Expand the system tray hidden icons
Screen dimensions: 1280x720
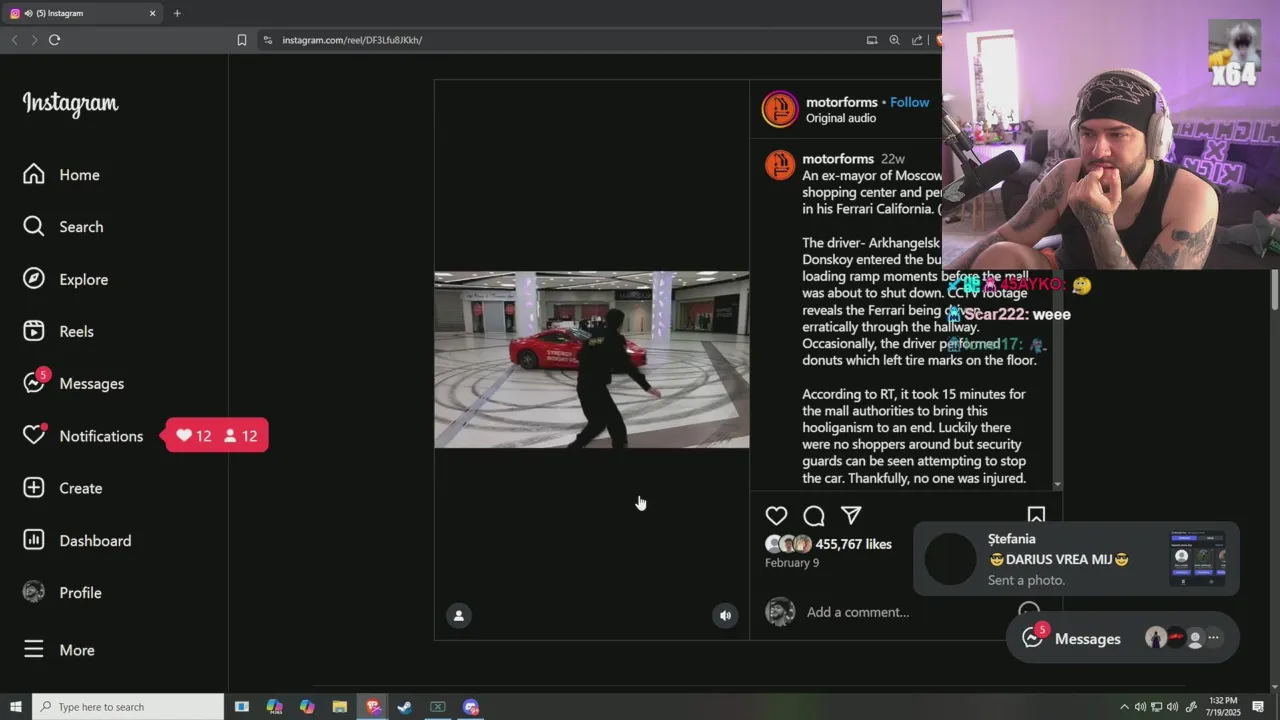1124,707
